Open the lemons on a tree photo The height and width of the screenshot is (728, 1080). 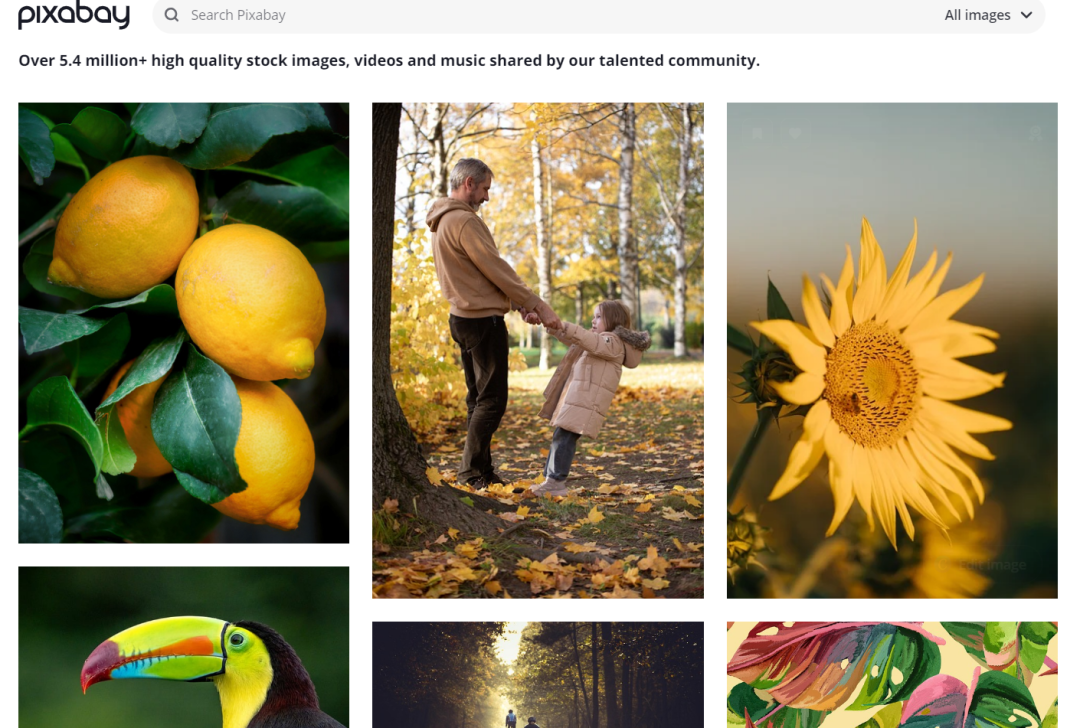pos(183,323)
